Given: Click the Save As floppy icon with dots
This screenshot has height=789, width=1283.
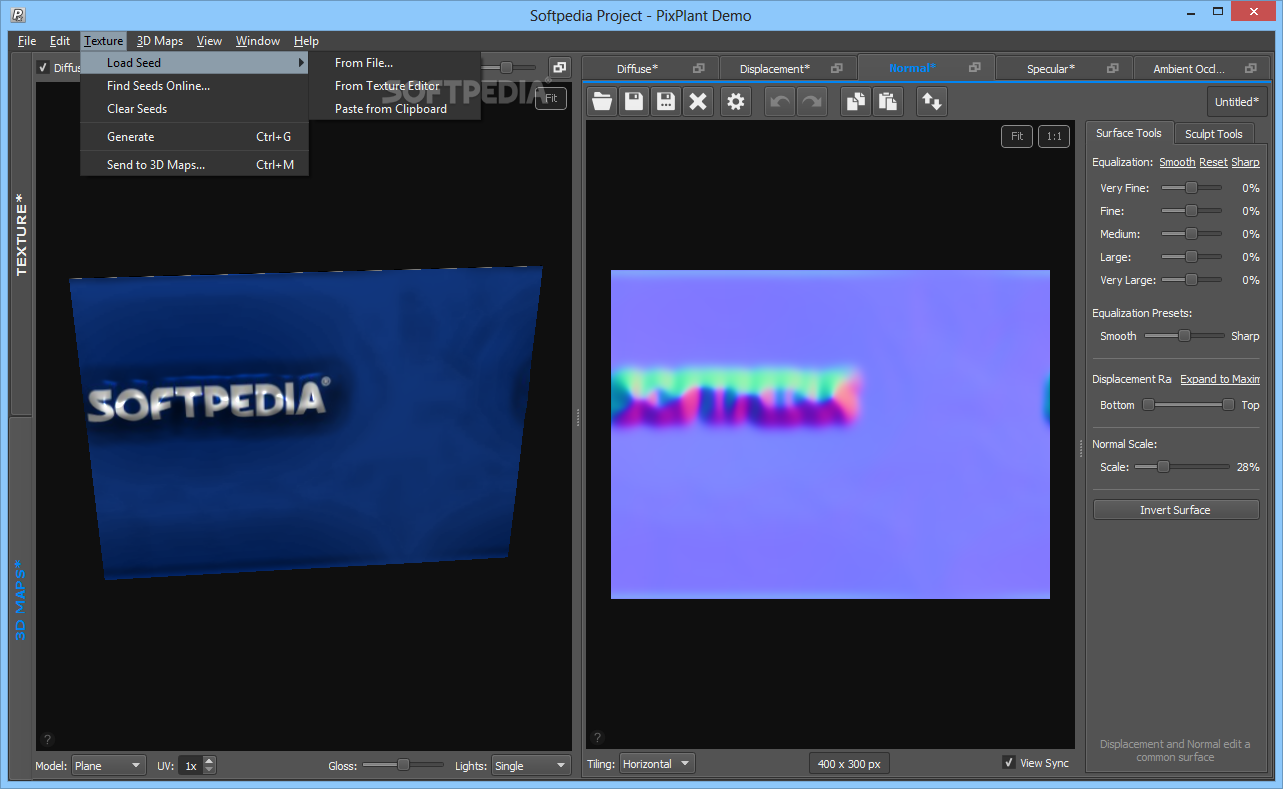Looking at the screenshot, I should (666, 101).
